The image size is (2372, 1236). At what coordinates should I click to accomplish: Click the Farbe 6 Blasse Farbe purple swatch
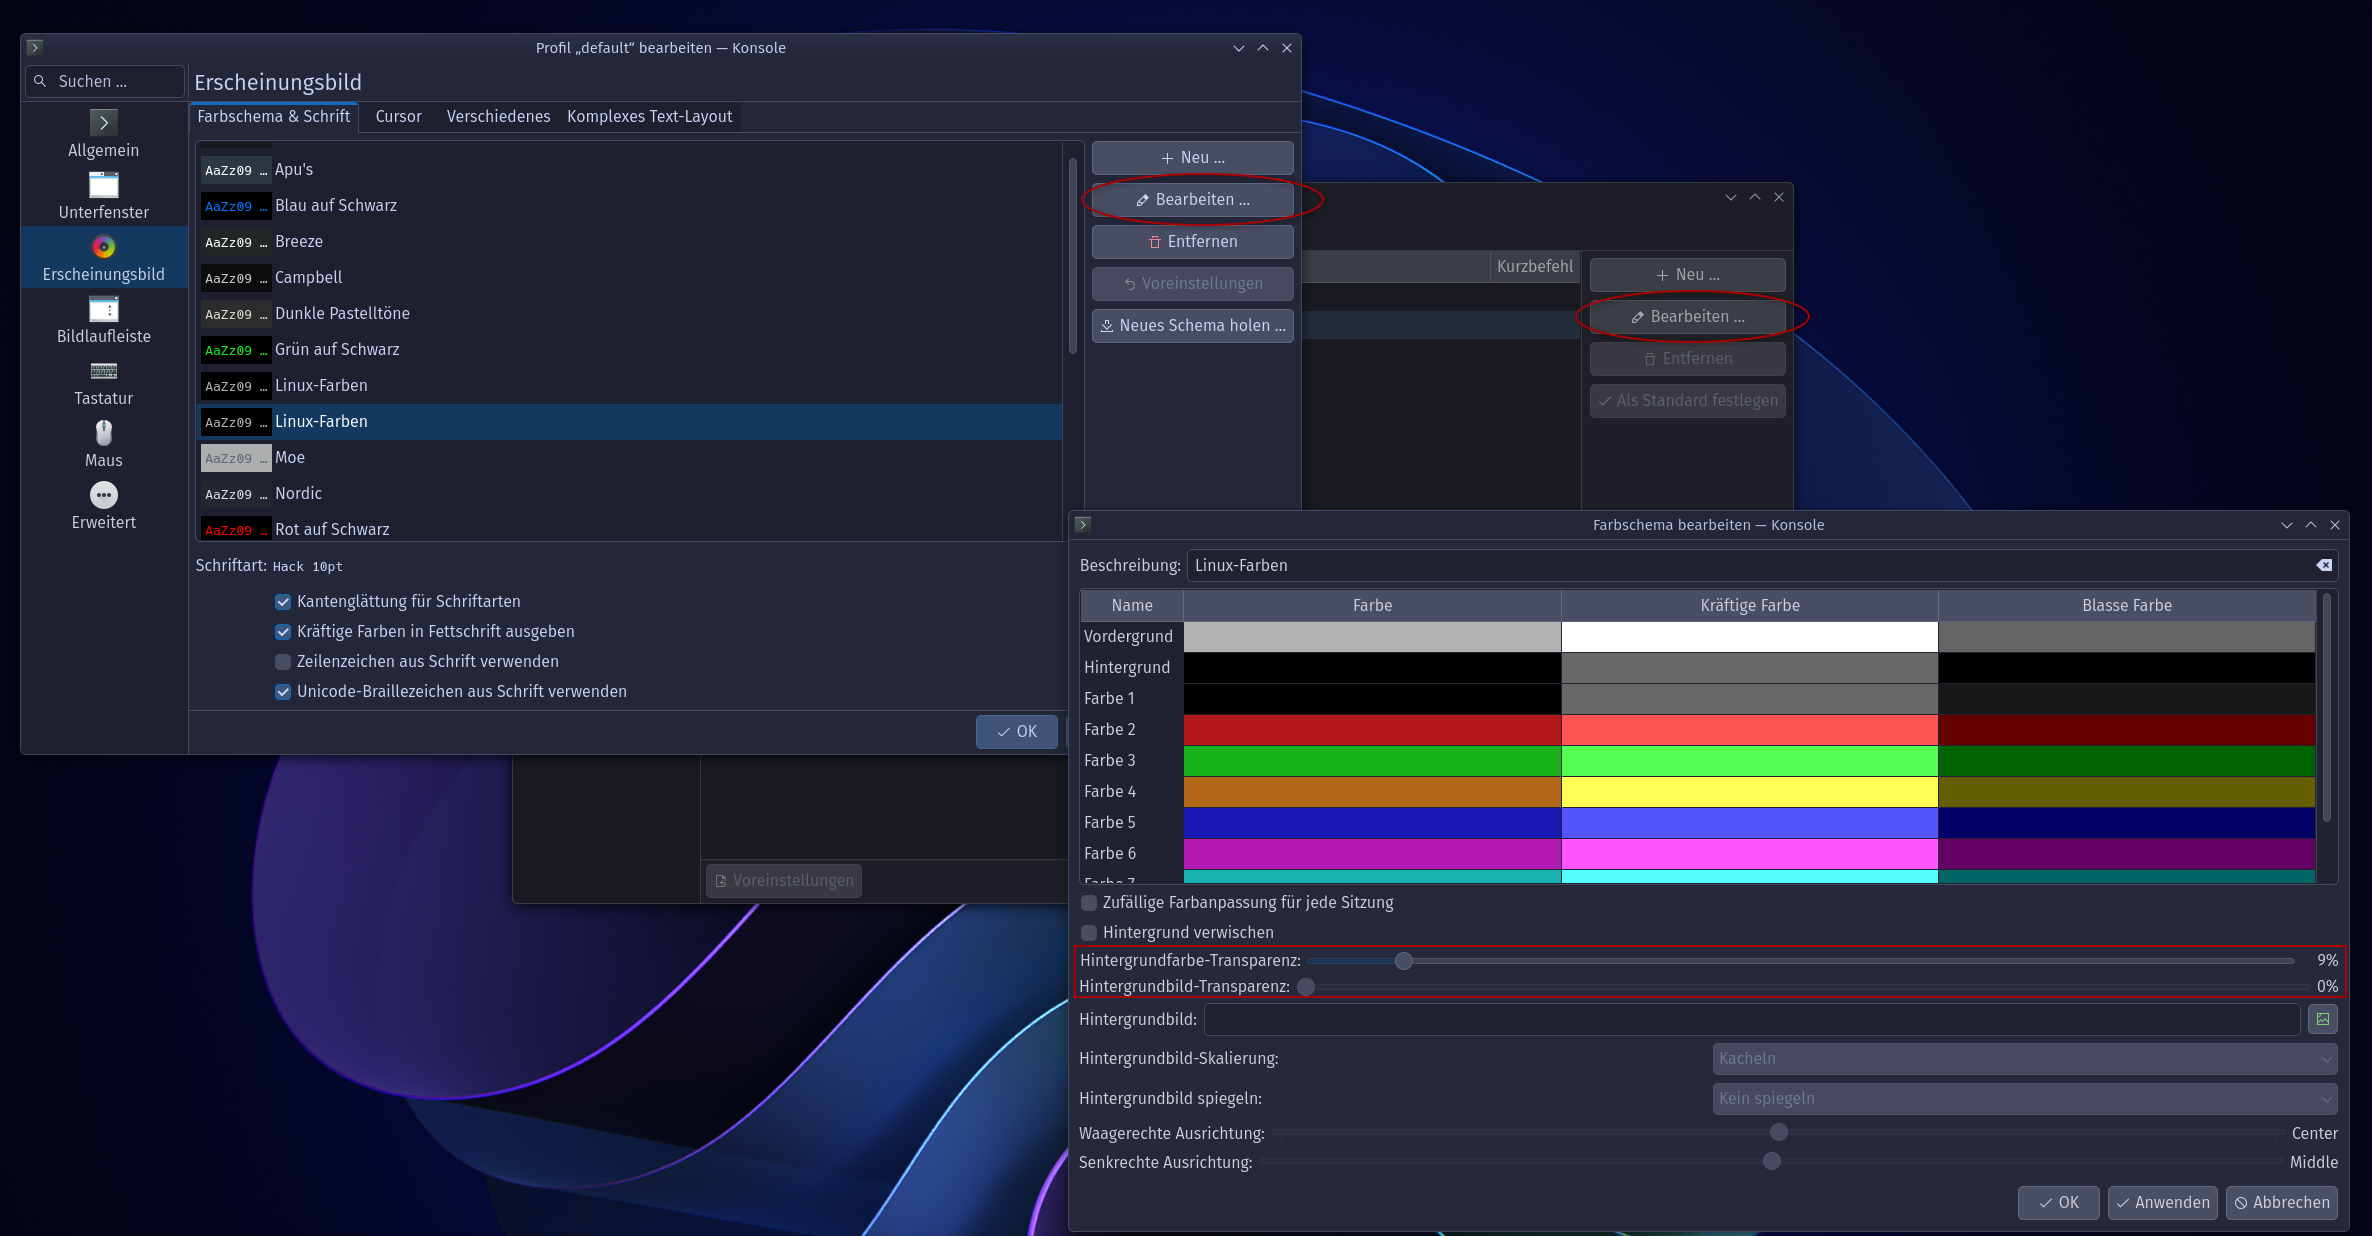pyautogui.click(x=2126, y=853)
